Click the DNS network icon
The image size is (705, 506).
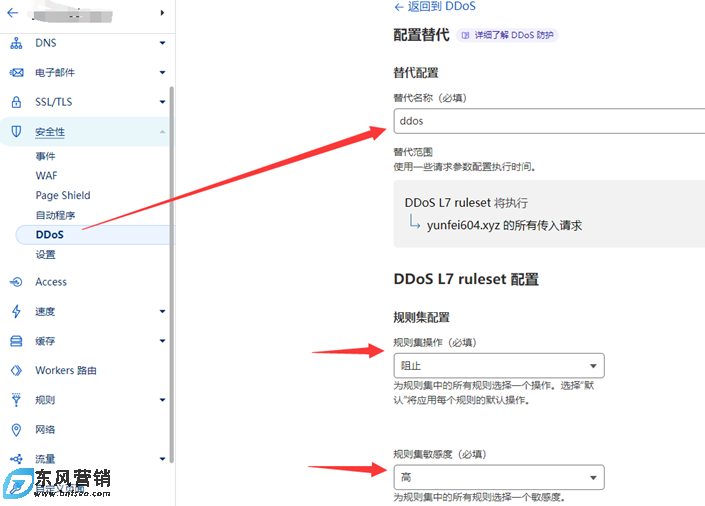click(16, 43)
